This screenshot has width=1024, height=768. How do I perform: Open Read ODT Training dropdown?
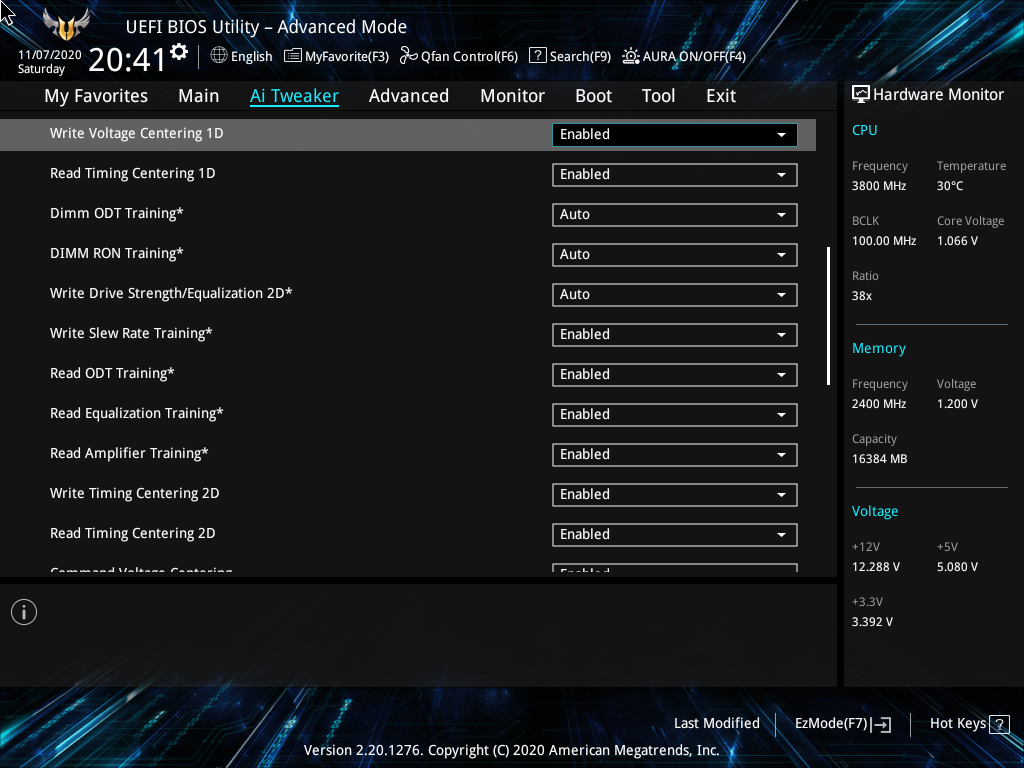click(x=675, y=374)
